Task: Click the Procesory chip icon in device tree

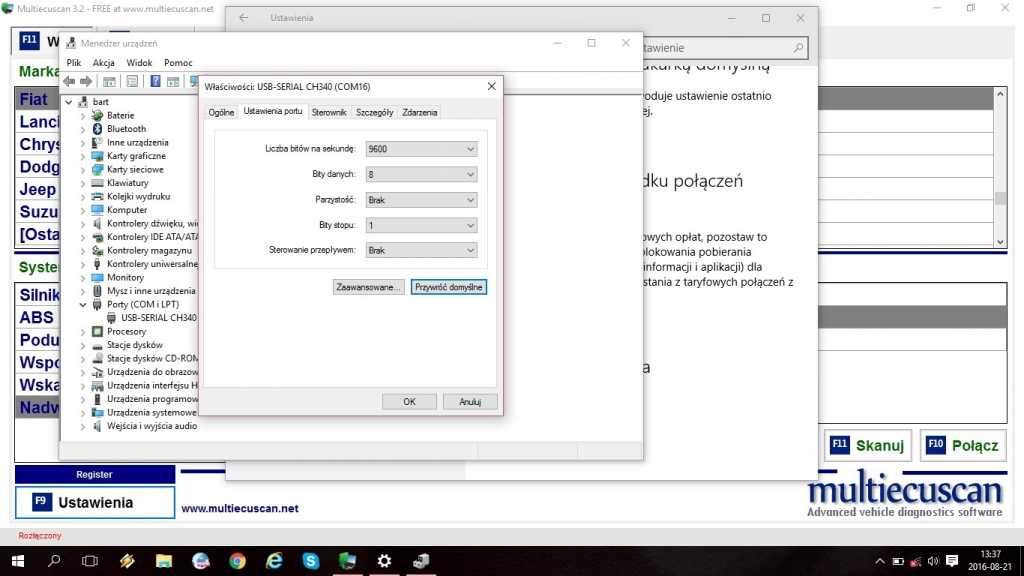Action: (x=97, y=331)
